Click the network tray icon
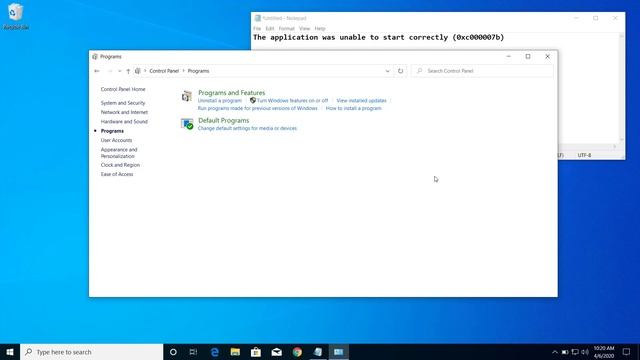 tap(575, 352)
